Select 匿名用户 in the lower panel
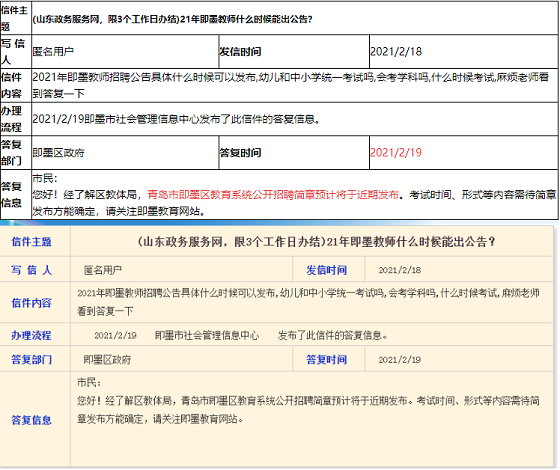This screenshot has width=560, height=470. [103, 270]
